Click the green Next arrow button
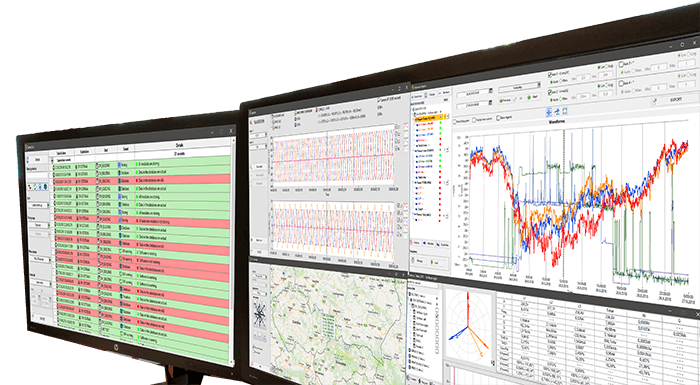This screenshot has width=700, height=385. [x=533, y=97]
